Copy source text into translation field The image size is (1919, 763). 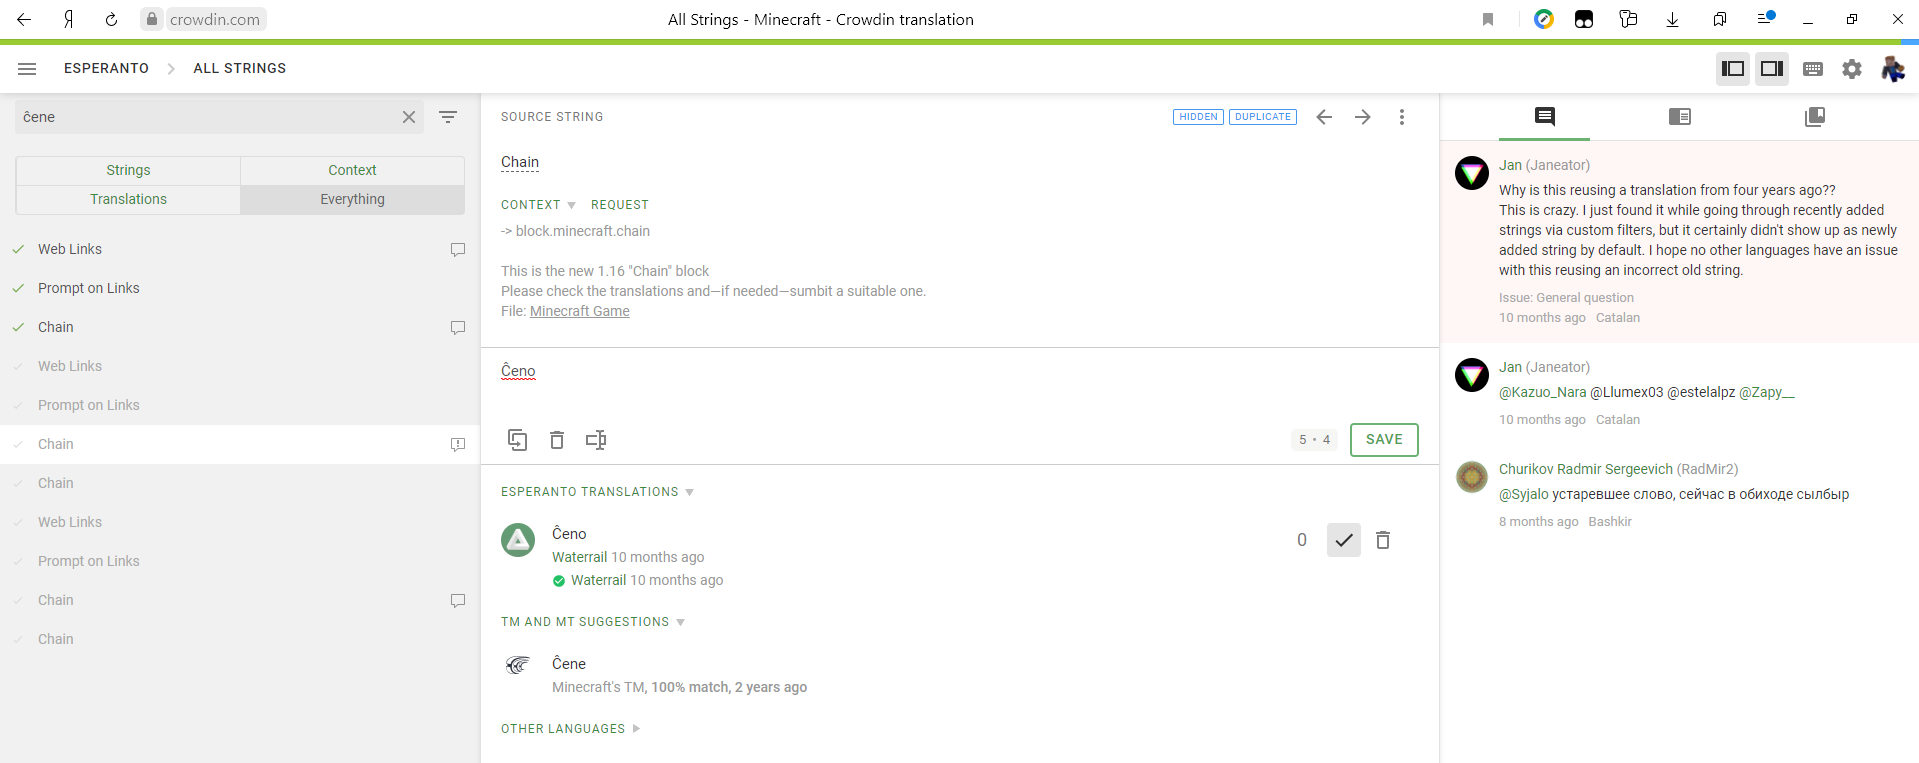tap(517, 440)
